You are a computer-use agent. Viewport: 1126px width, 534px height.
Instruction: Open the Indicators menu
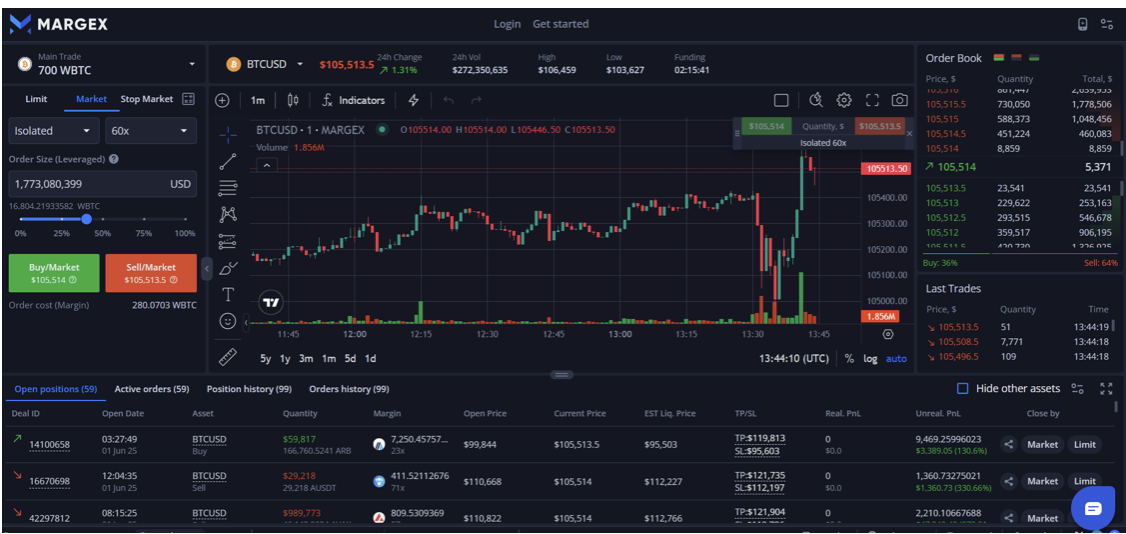tap(353, 100)
